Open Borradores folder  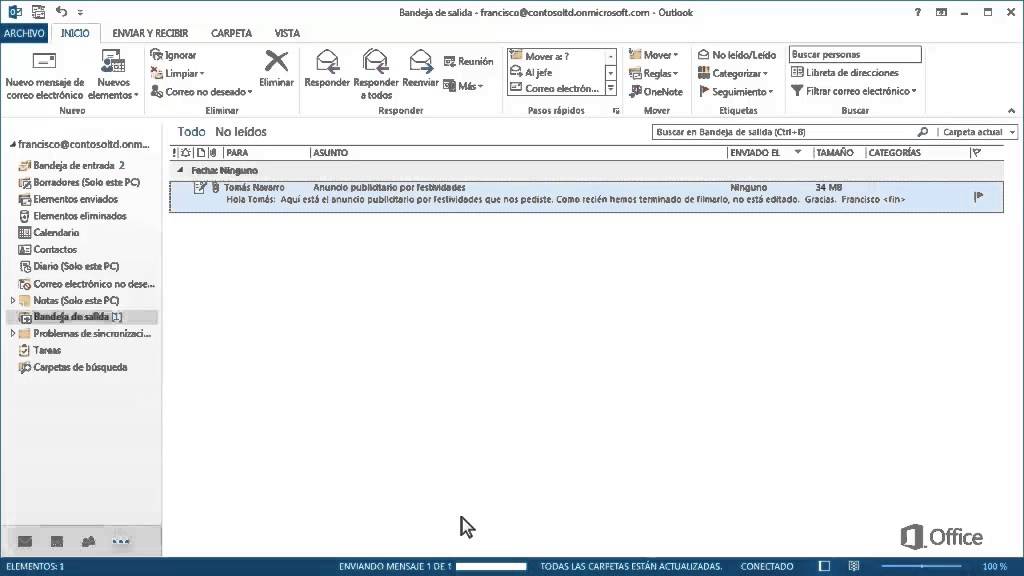[x=78, y=182]
